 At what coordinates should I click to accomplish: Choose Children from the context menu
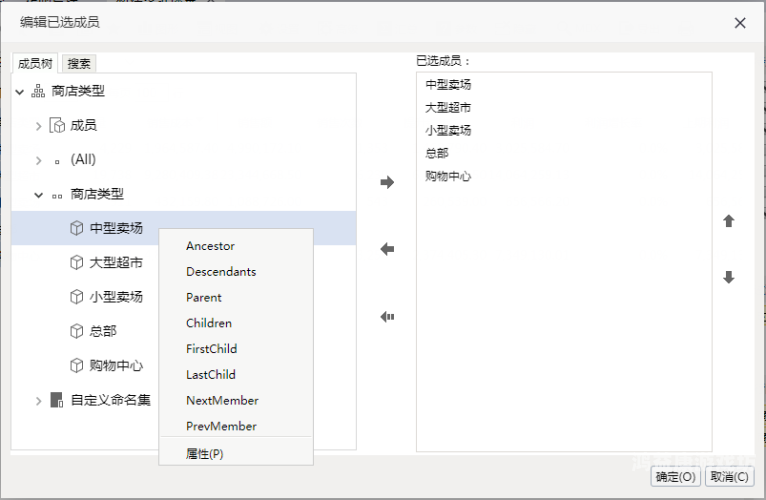pyautogui.click(x=236, y=323)
